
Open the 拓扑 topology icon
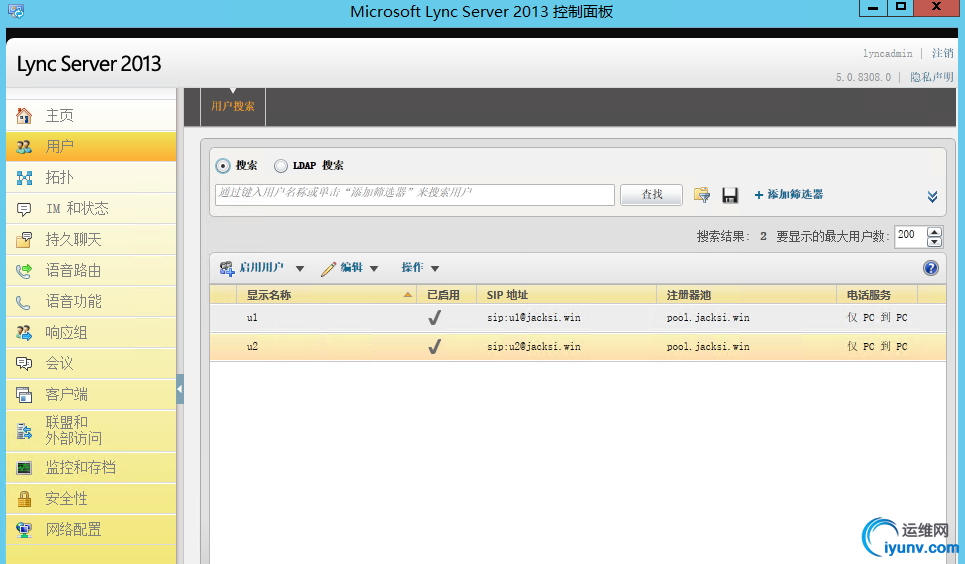(x=24, y=178)
